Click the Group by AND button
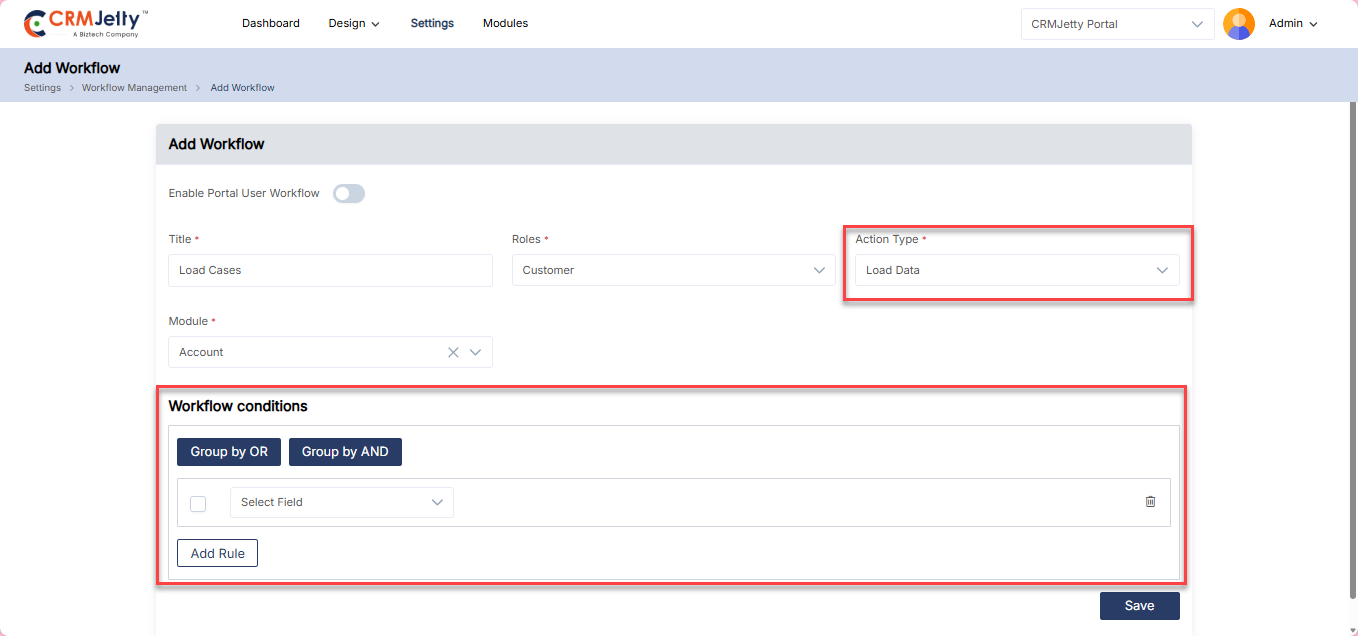The width and height of the screenshot is (1358, 636). tap(345, 452)
